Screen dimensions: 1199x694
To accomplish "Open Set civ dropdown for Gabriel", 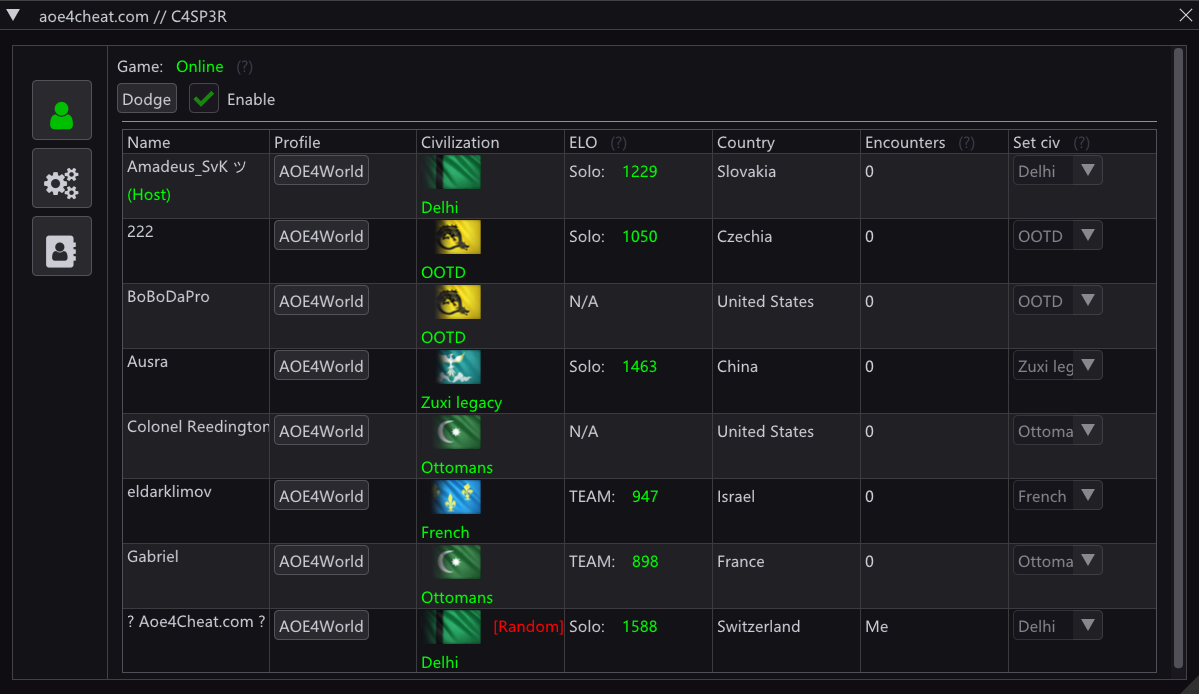I will tap(1058, 561).
